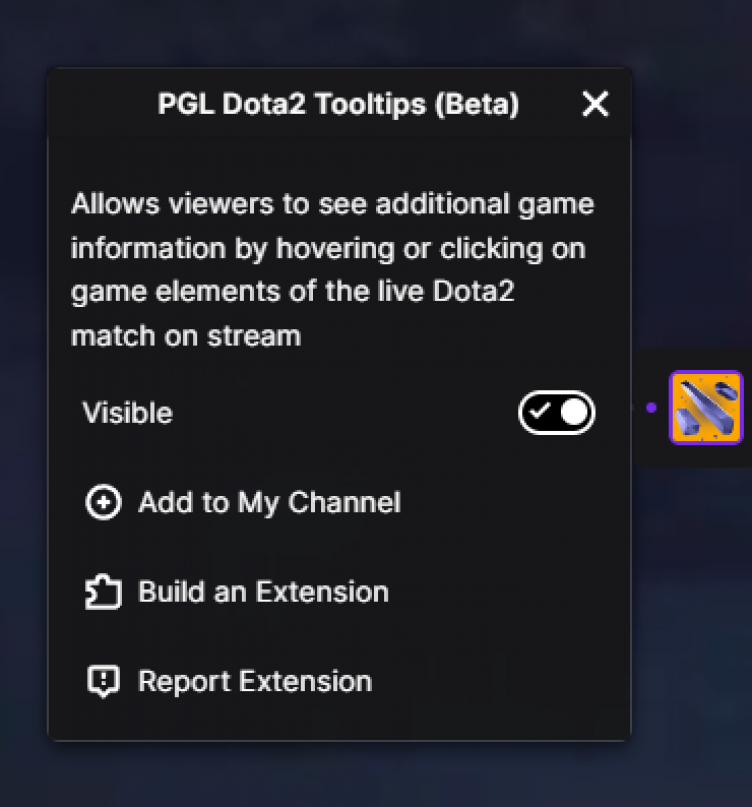Click the exclamation speech bubble report icon

[x=103, y=682]
